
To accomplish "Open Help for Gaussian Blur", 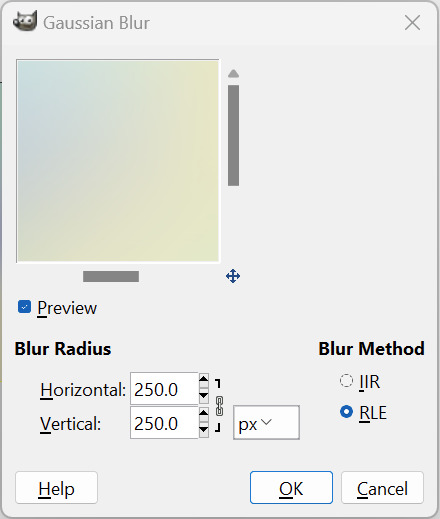I will [x=56, y=487].
